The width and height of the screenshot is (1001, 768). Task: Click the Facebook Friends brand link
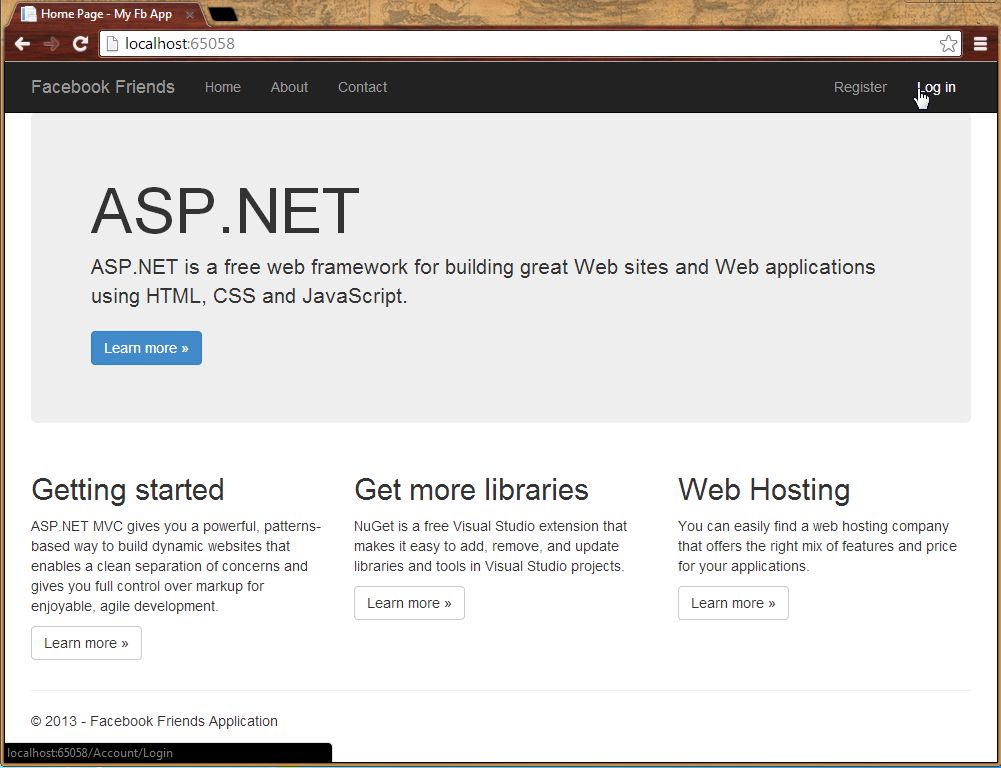pyautogui.click(x=102, y=87)
